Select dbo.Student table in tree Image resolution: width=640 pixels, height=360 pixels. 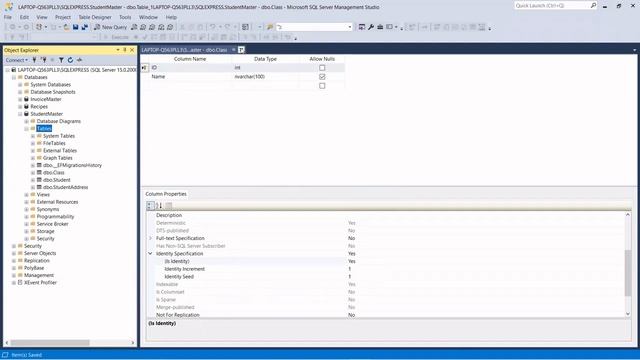57,180
